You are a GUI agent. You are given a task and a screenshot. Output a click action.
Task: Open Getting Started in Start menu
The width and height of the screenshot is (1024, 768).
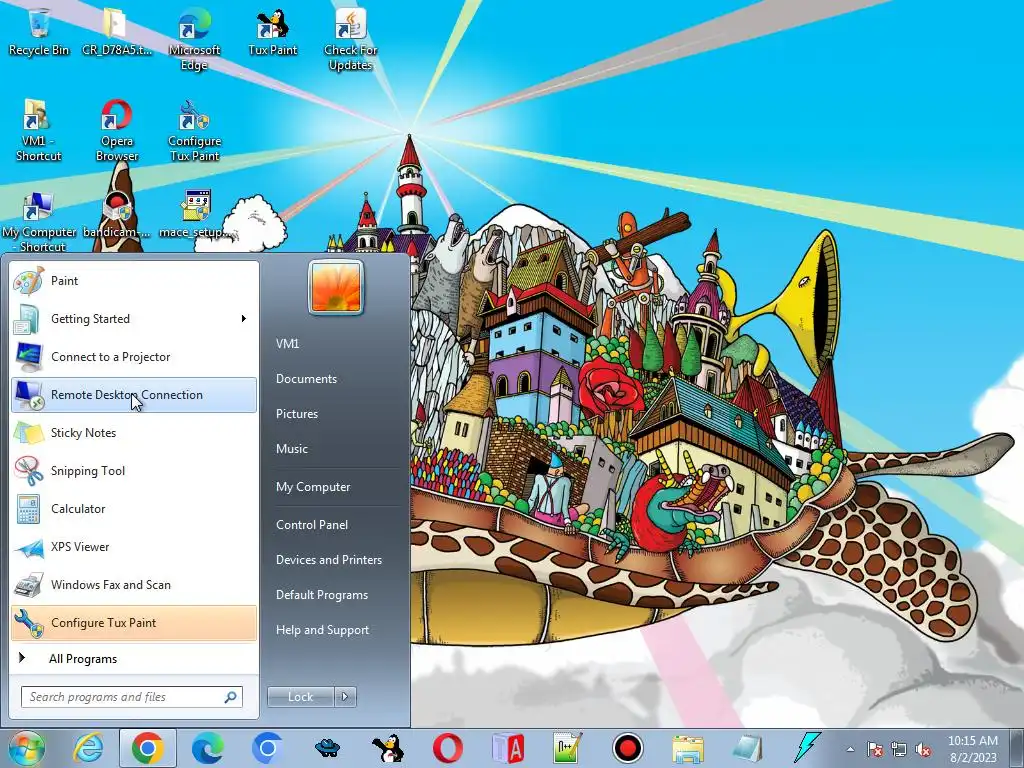(134, 319)
